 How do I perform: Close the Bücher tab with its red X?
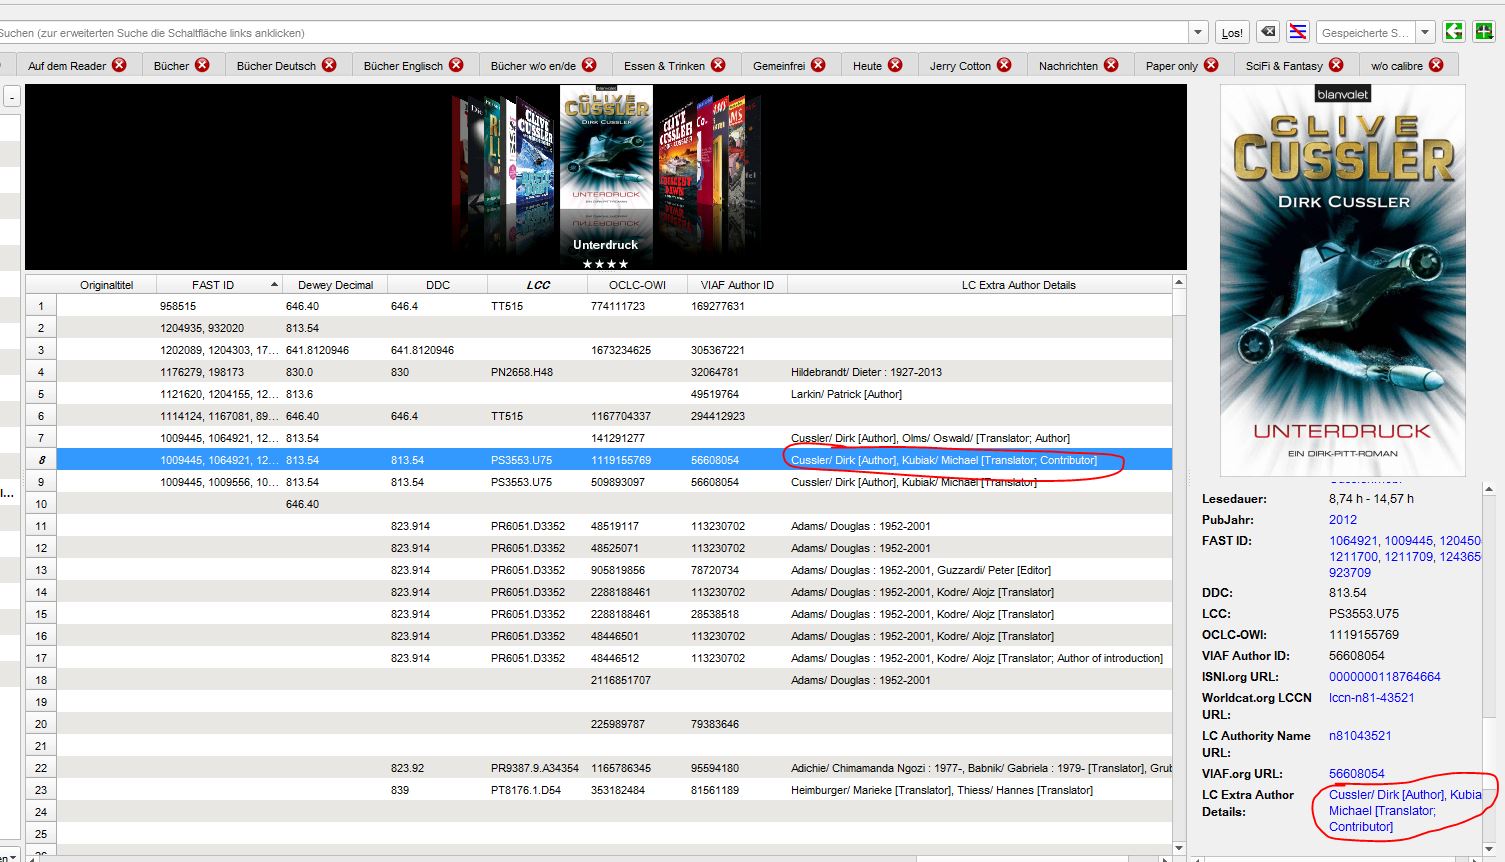point(203,65)
